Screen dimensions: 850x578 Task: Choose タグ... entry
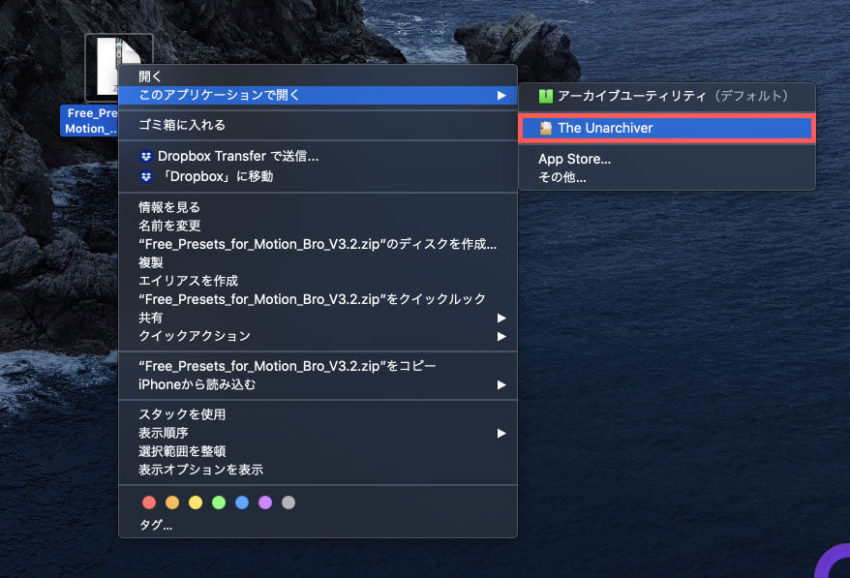tap(318, 525)
